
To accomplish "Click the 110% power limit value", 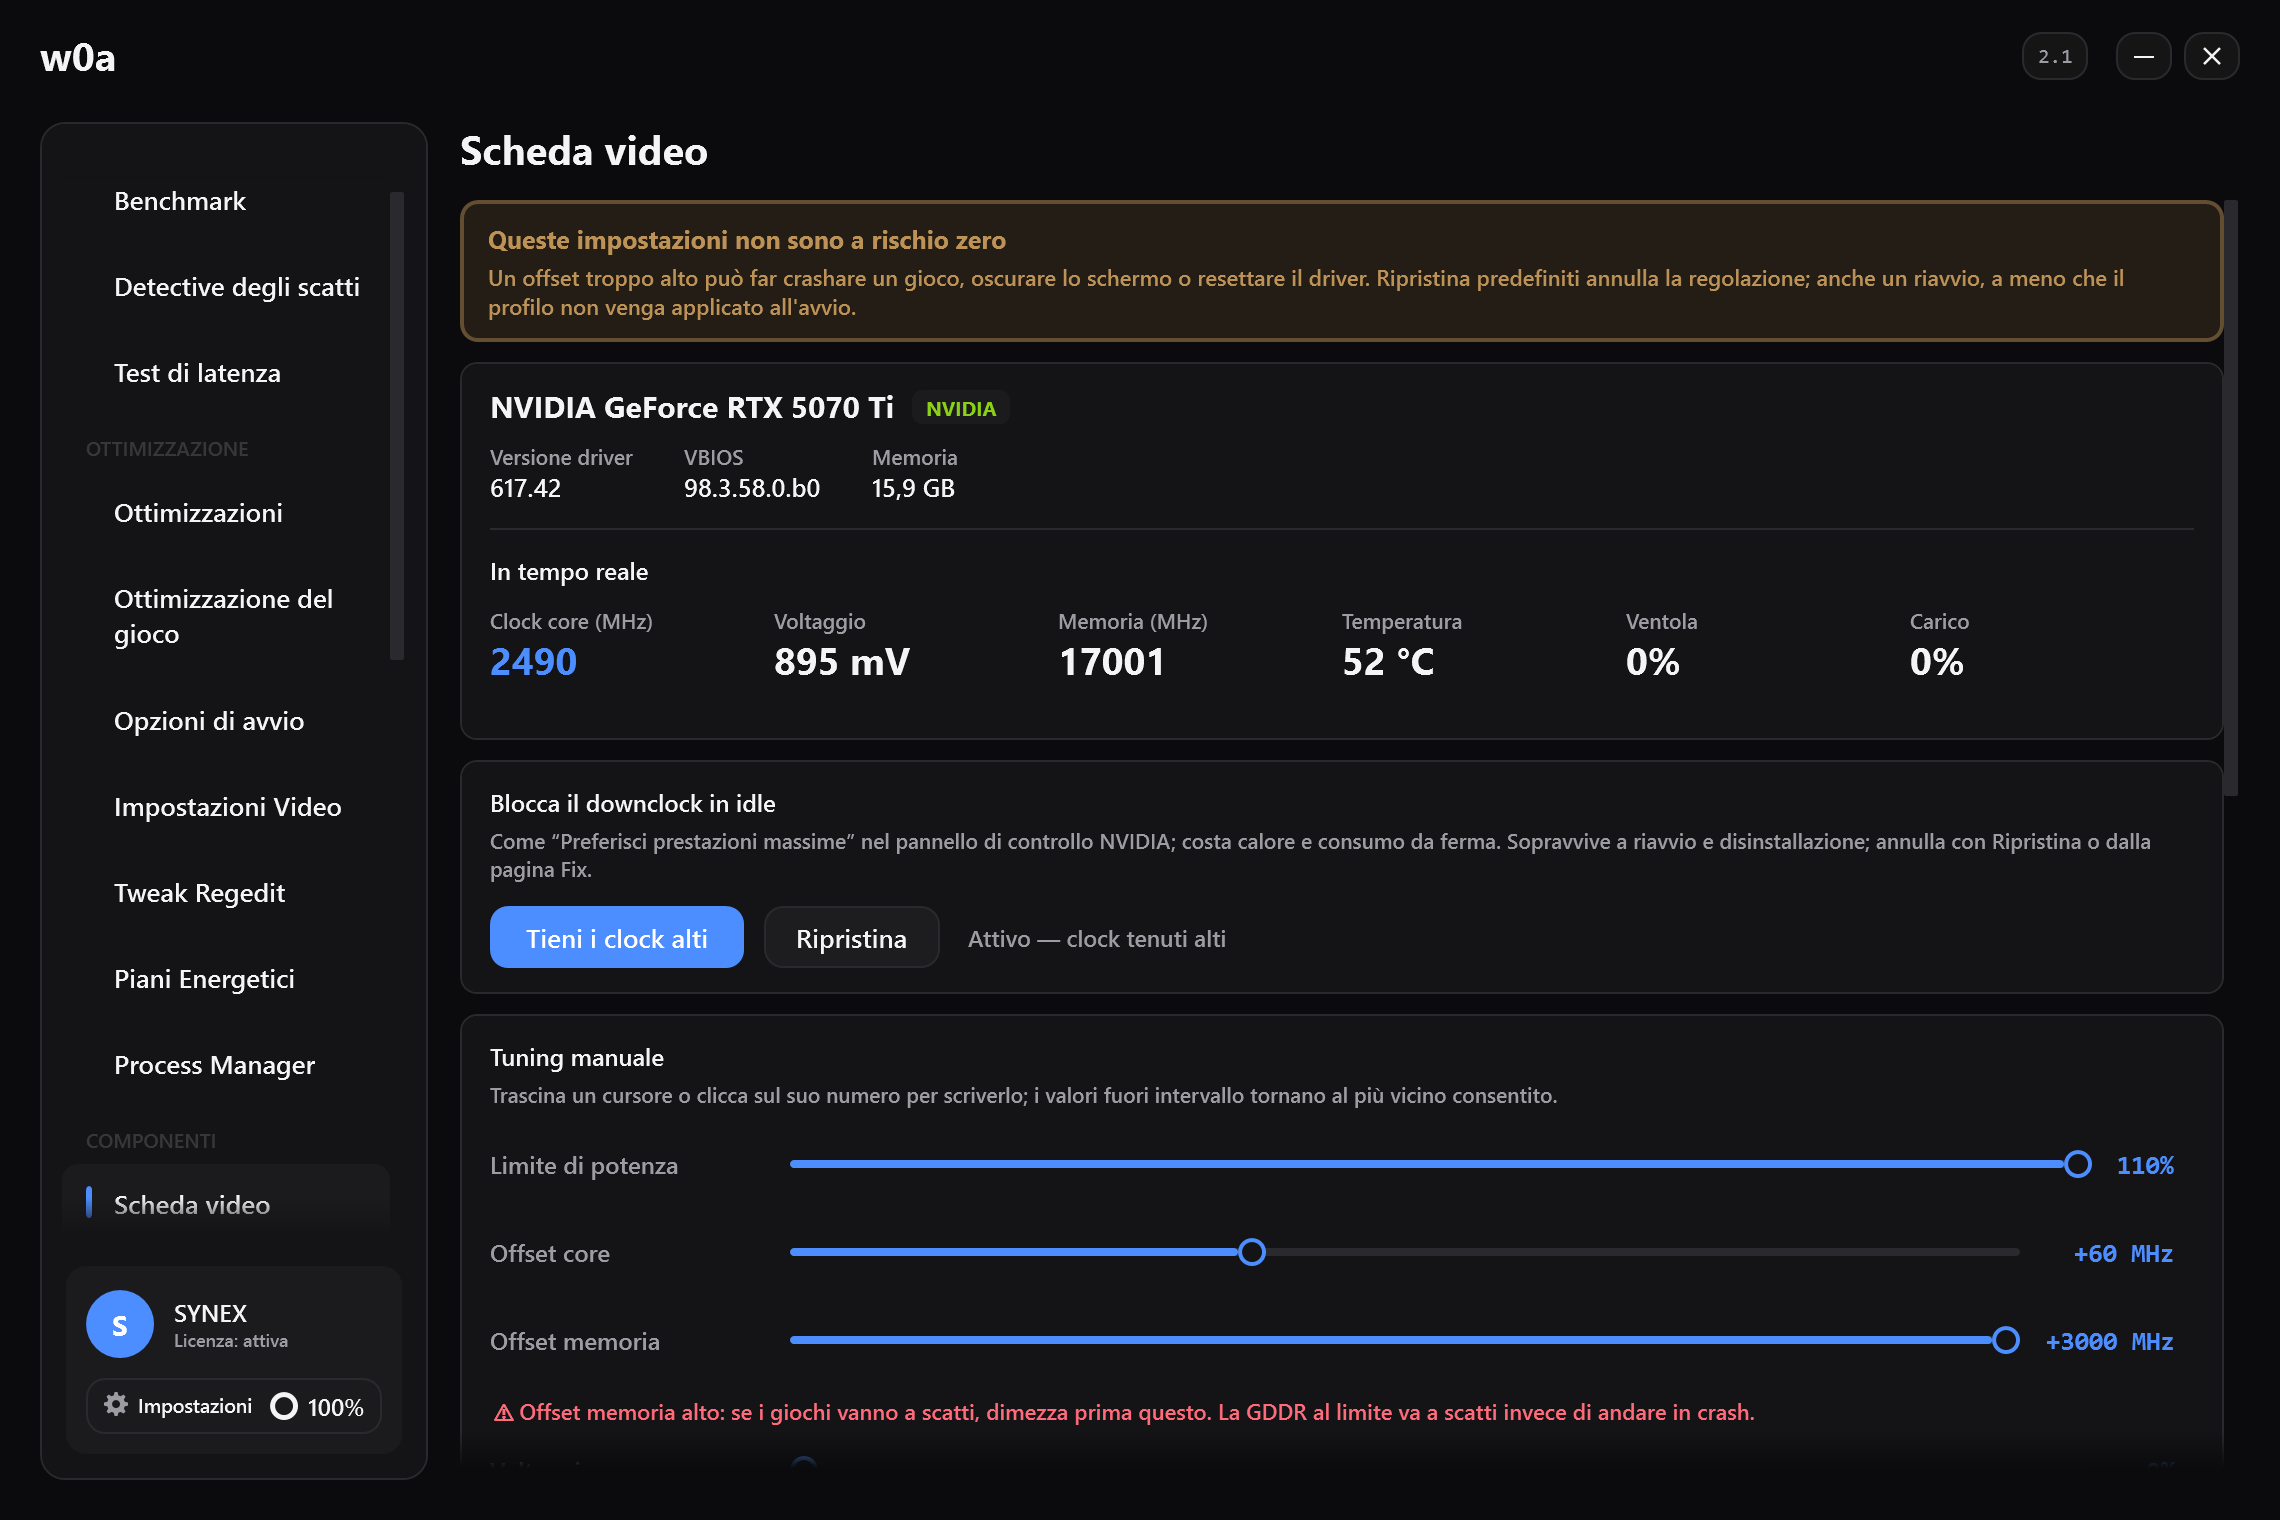I will click(2145, 1166).
